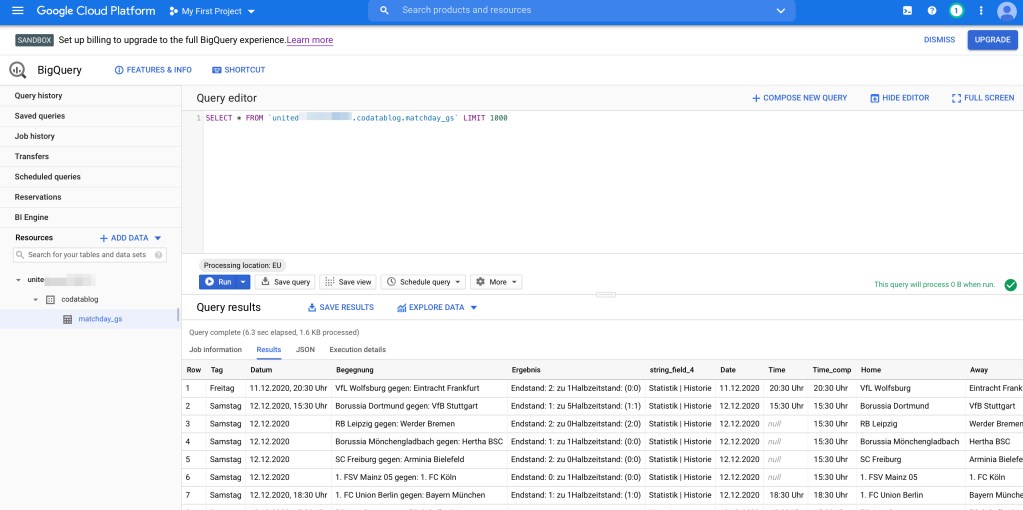Open the SHORTCUT button

point(239,70)
